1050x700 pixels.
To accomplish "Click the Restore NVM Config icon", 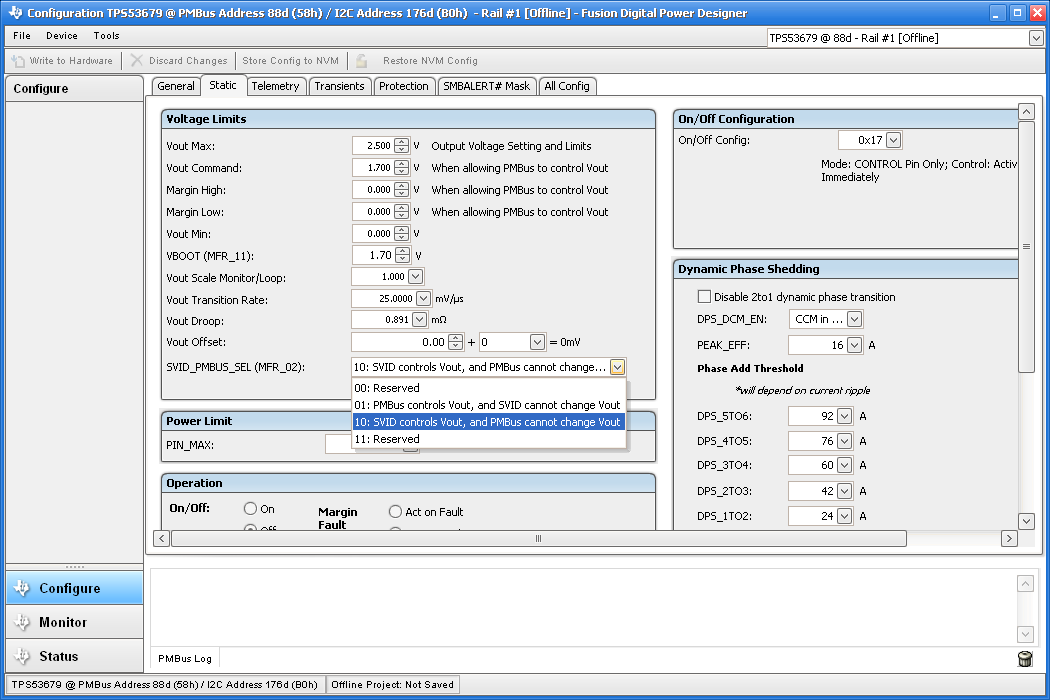I will 362,61.
